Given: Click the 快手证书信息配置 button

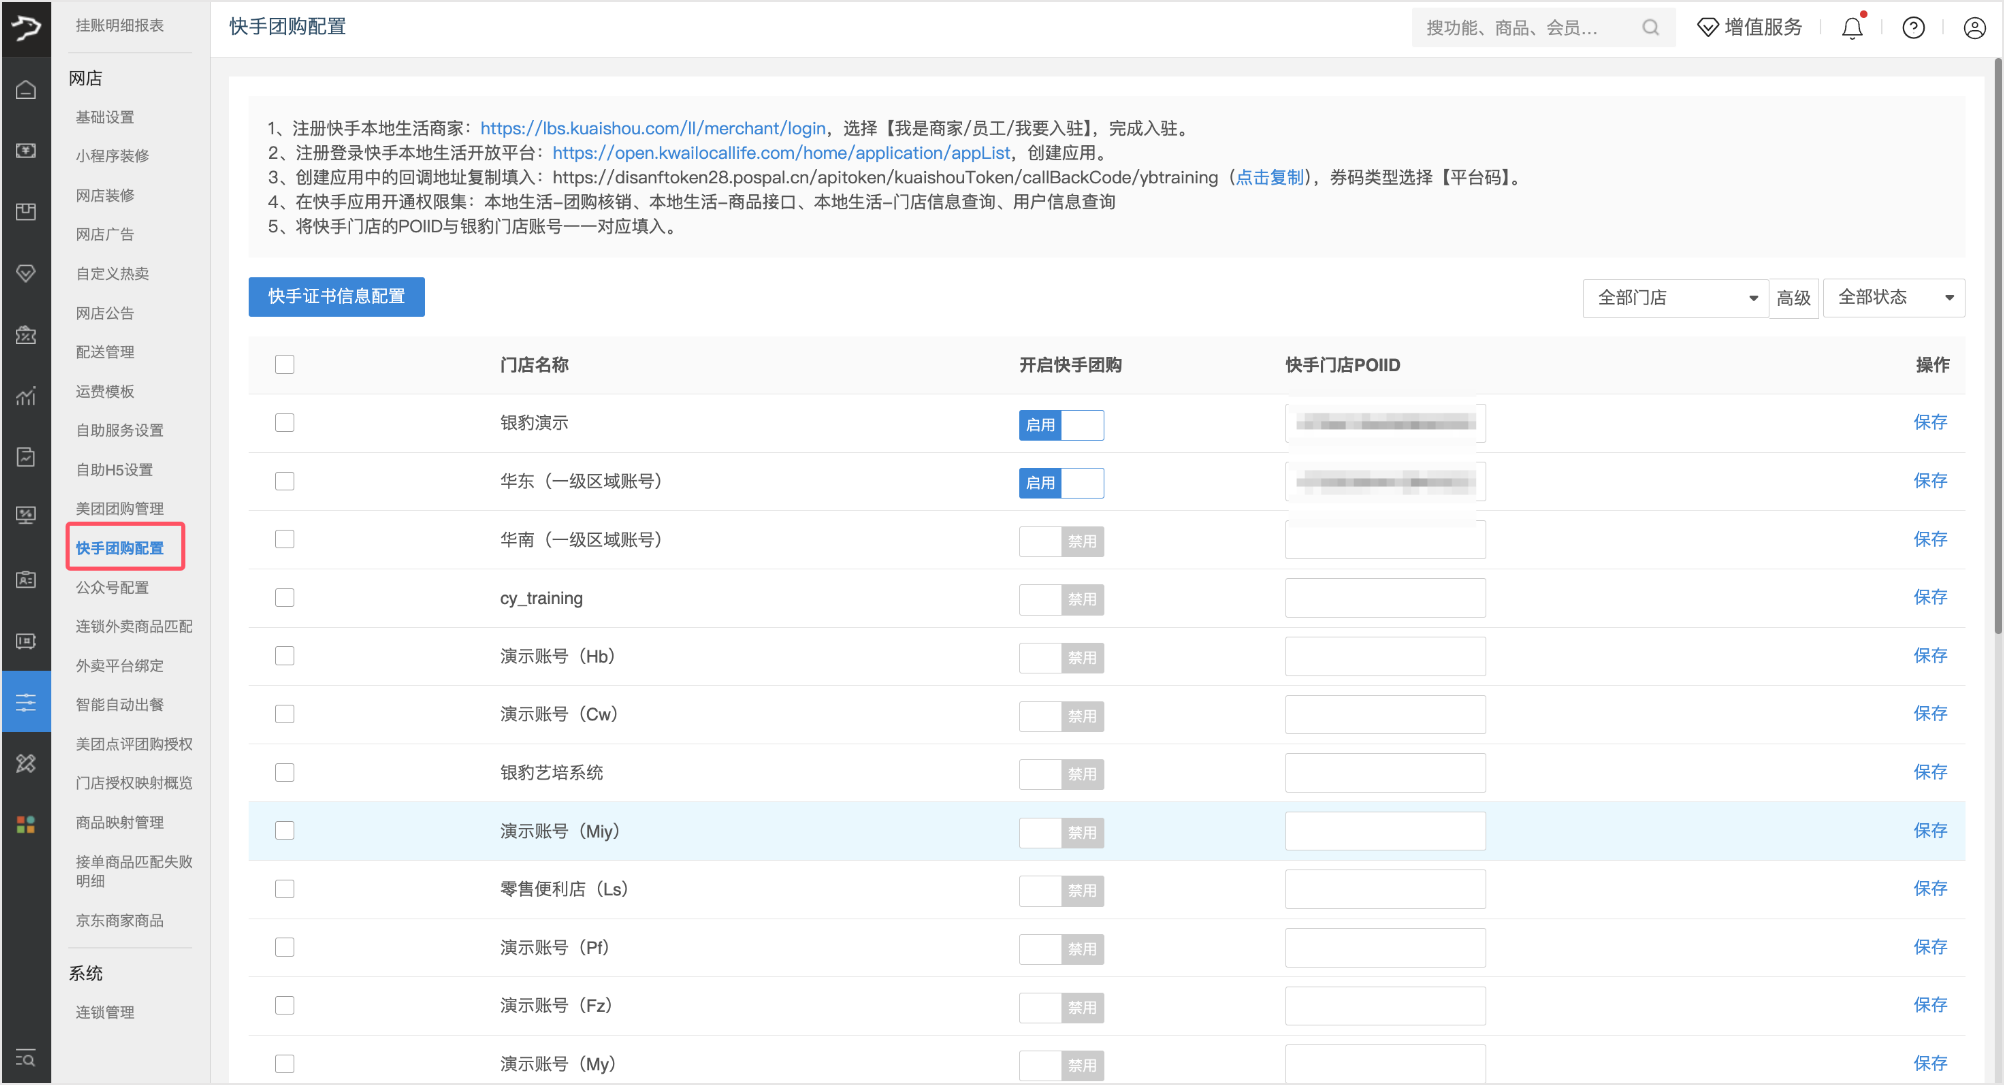Looking at the screenshot, I should click(x=336, y=297).
